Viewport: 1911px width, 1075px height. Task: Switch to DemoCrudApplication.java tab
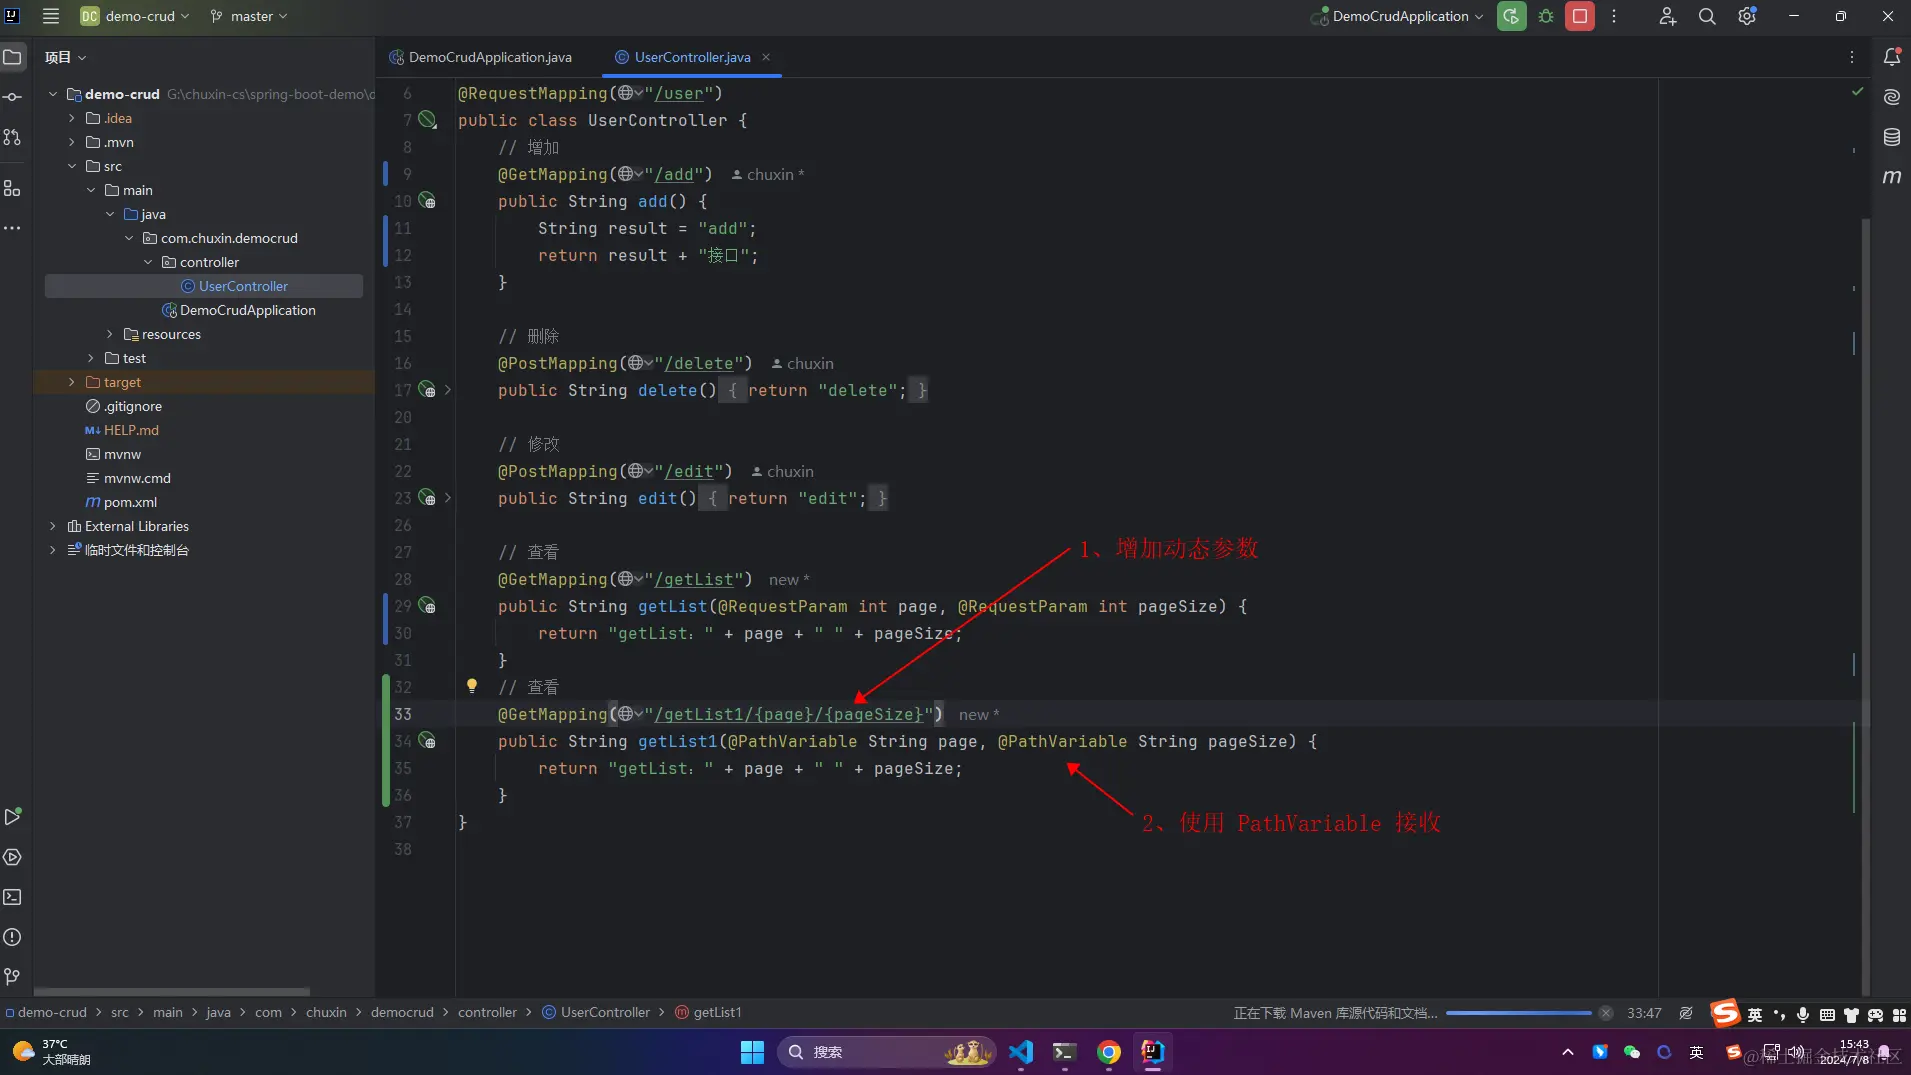(481, 57)
